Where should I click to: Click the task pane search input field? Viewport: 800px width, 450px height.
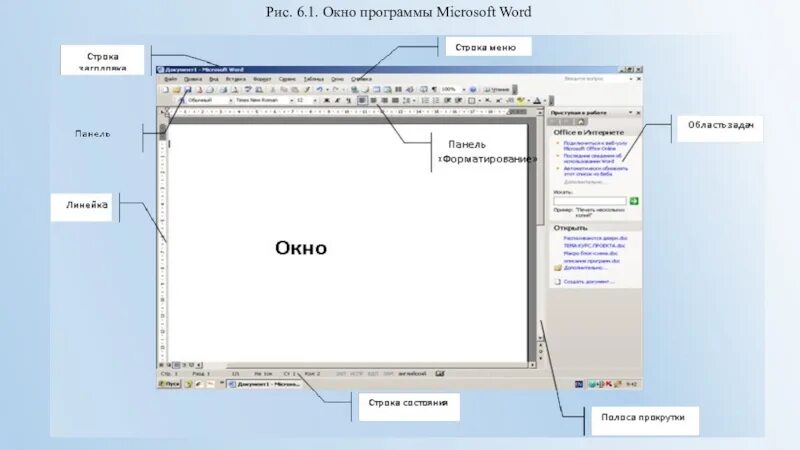pos(590,201)
